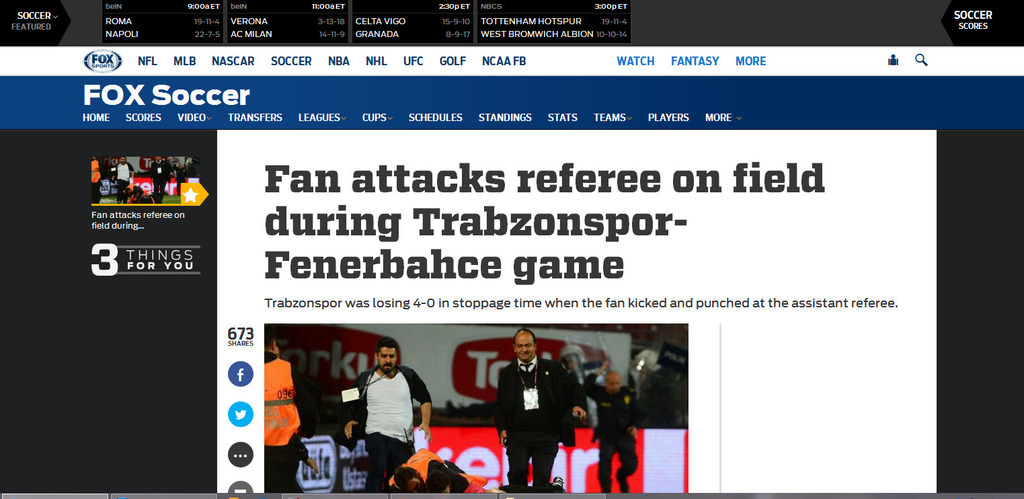1024x499 pixels.
Task: Open more sharing options ellipsis icon
Action: (x=240, y=455)
